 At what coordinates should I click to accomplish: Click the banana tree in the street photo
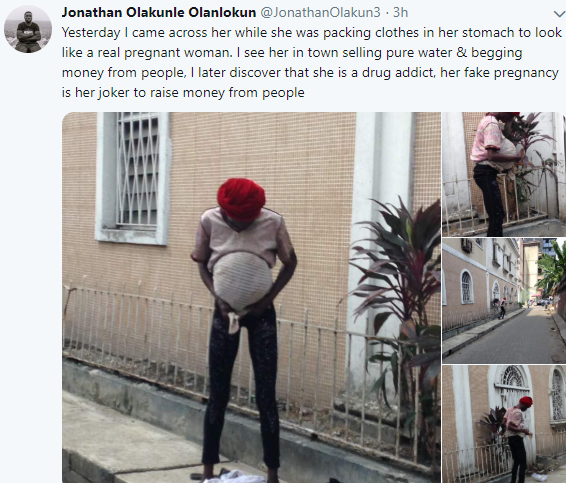pyautogui.click(x=551, y=267)
